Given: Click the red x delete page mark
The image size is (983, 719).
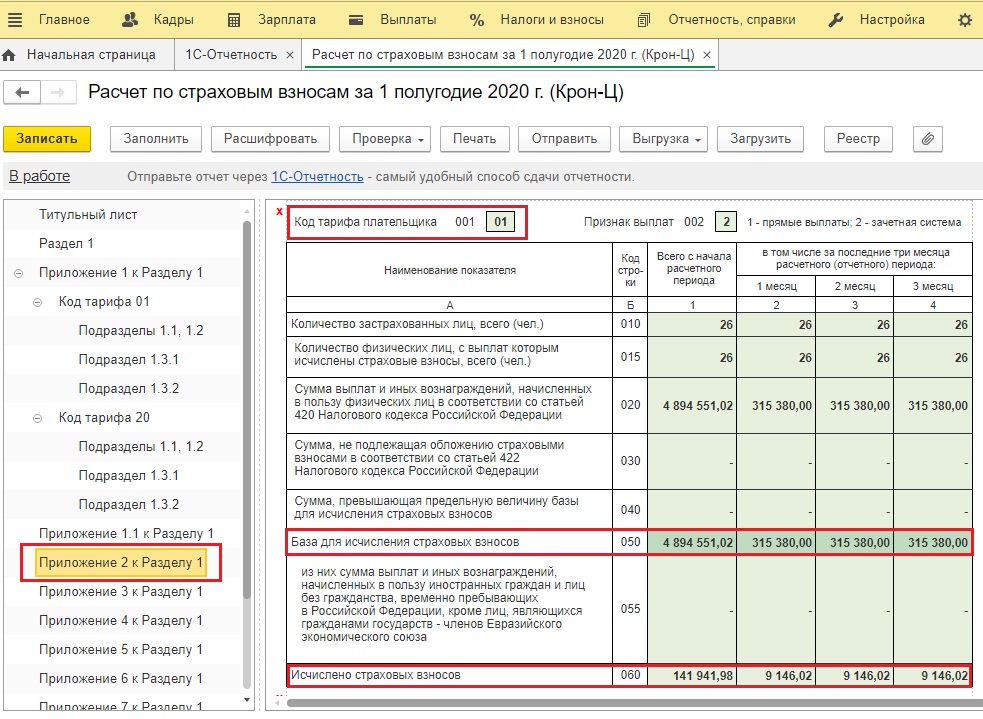Looking at the screenshot, I should (x=280, y=212).
